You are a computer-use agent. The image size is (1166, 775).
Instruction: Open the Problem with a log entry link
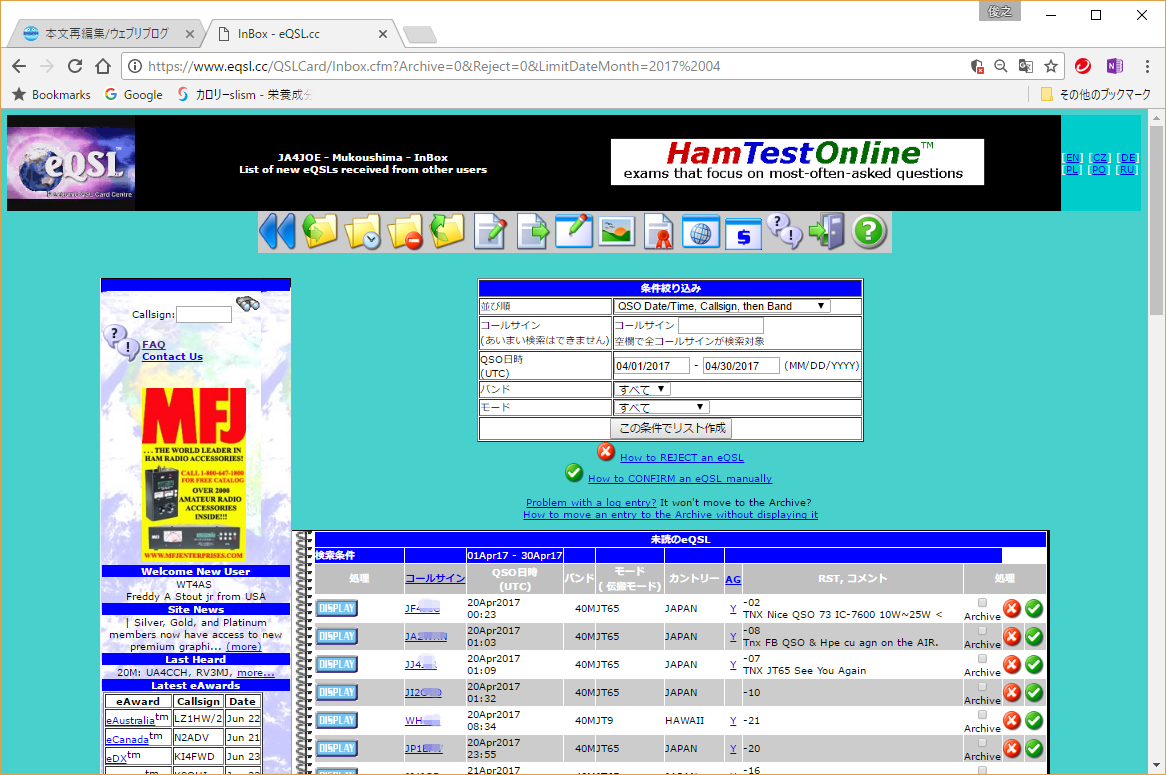click(591, 502)
